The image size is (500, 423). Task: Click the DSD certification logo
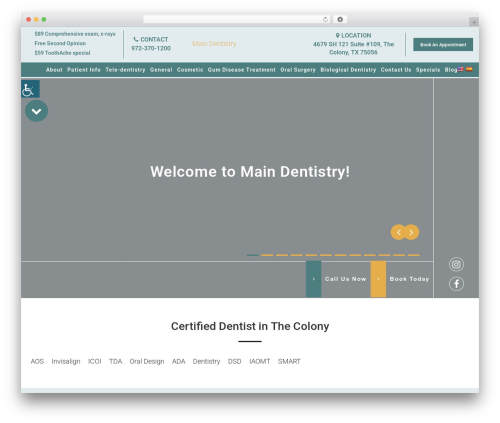[x=235, y=361]
